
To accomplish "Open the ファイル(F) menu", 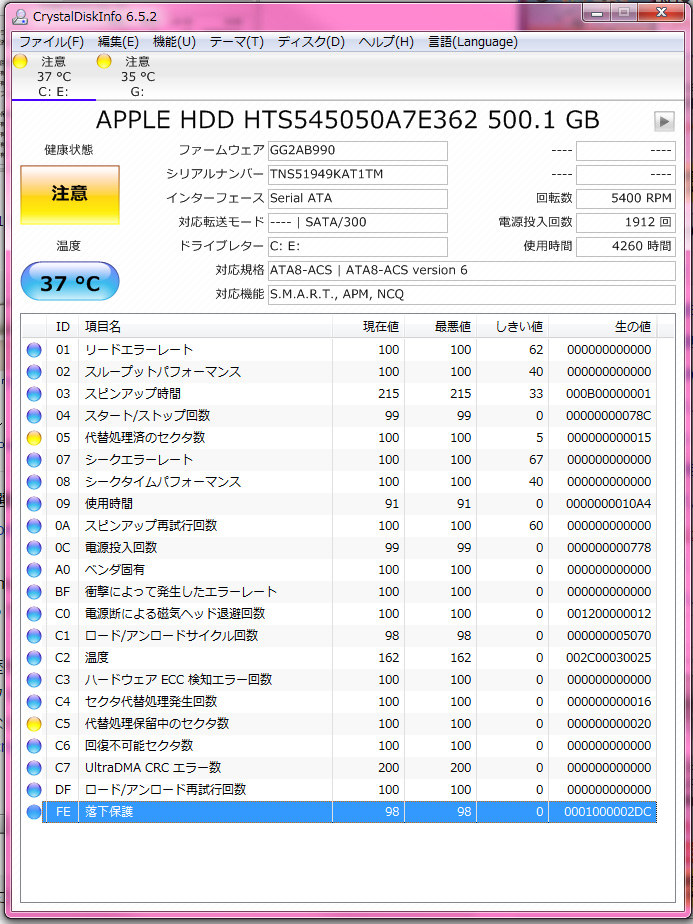I will pos(52,42).
